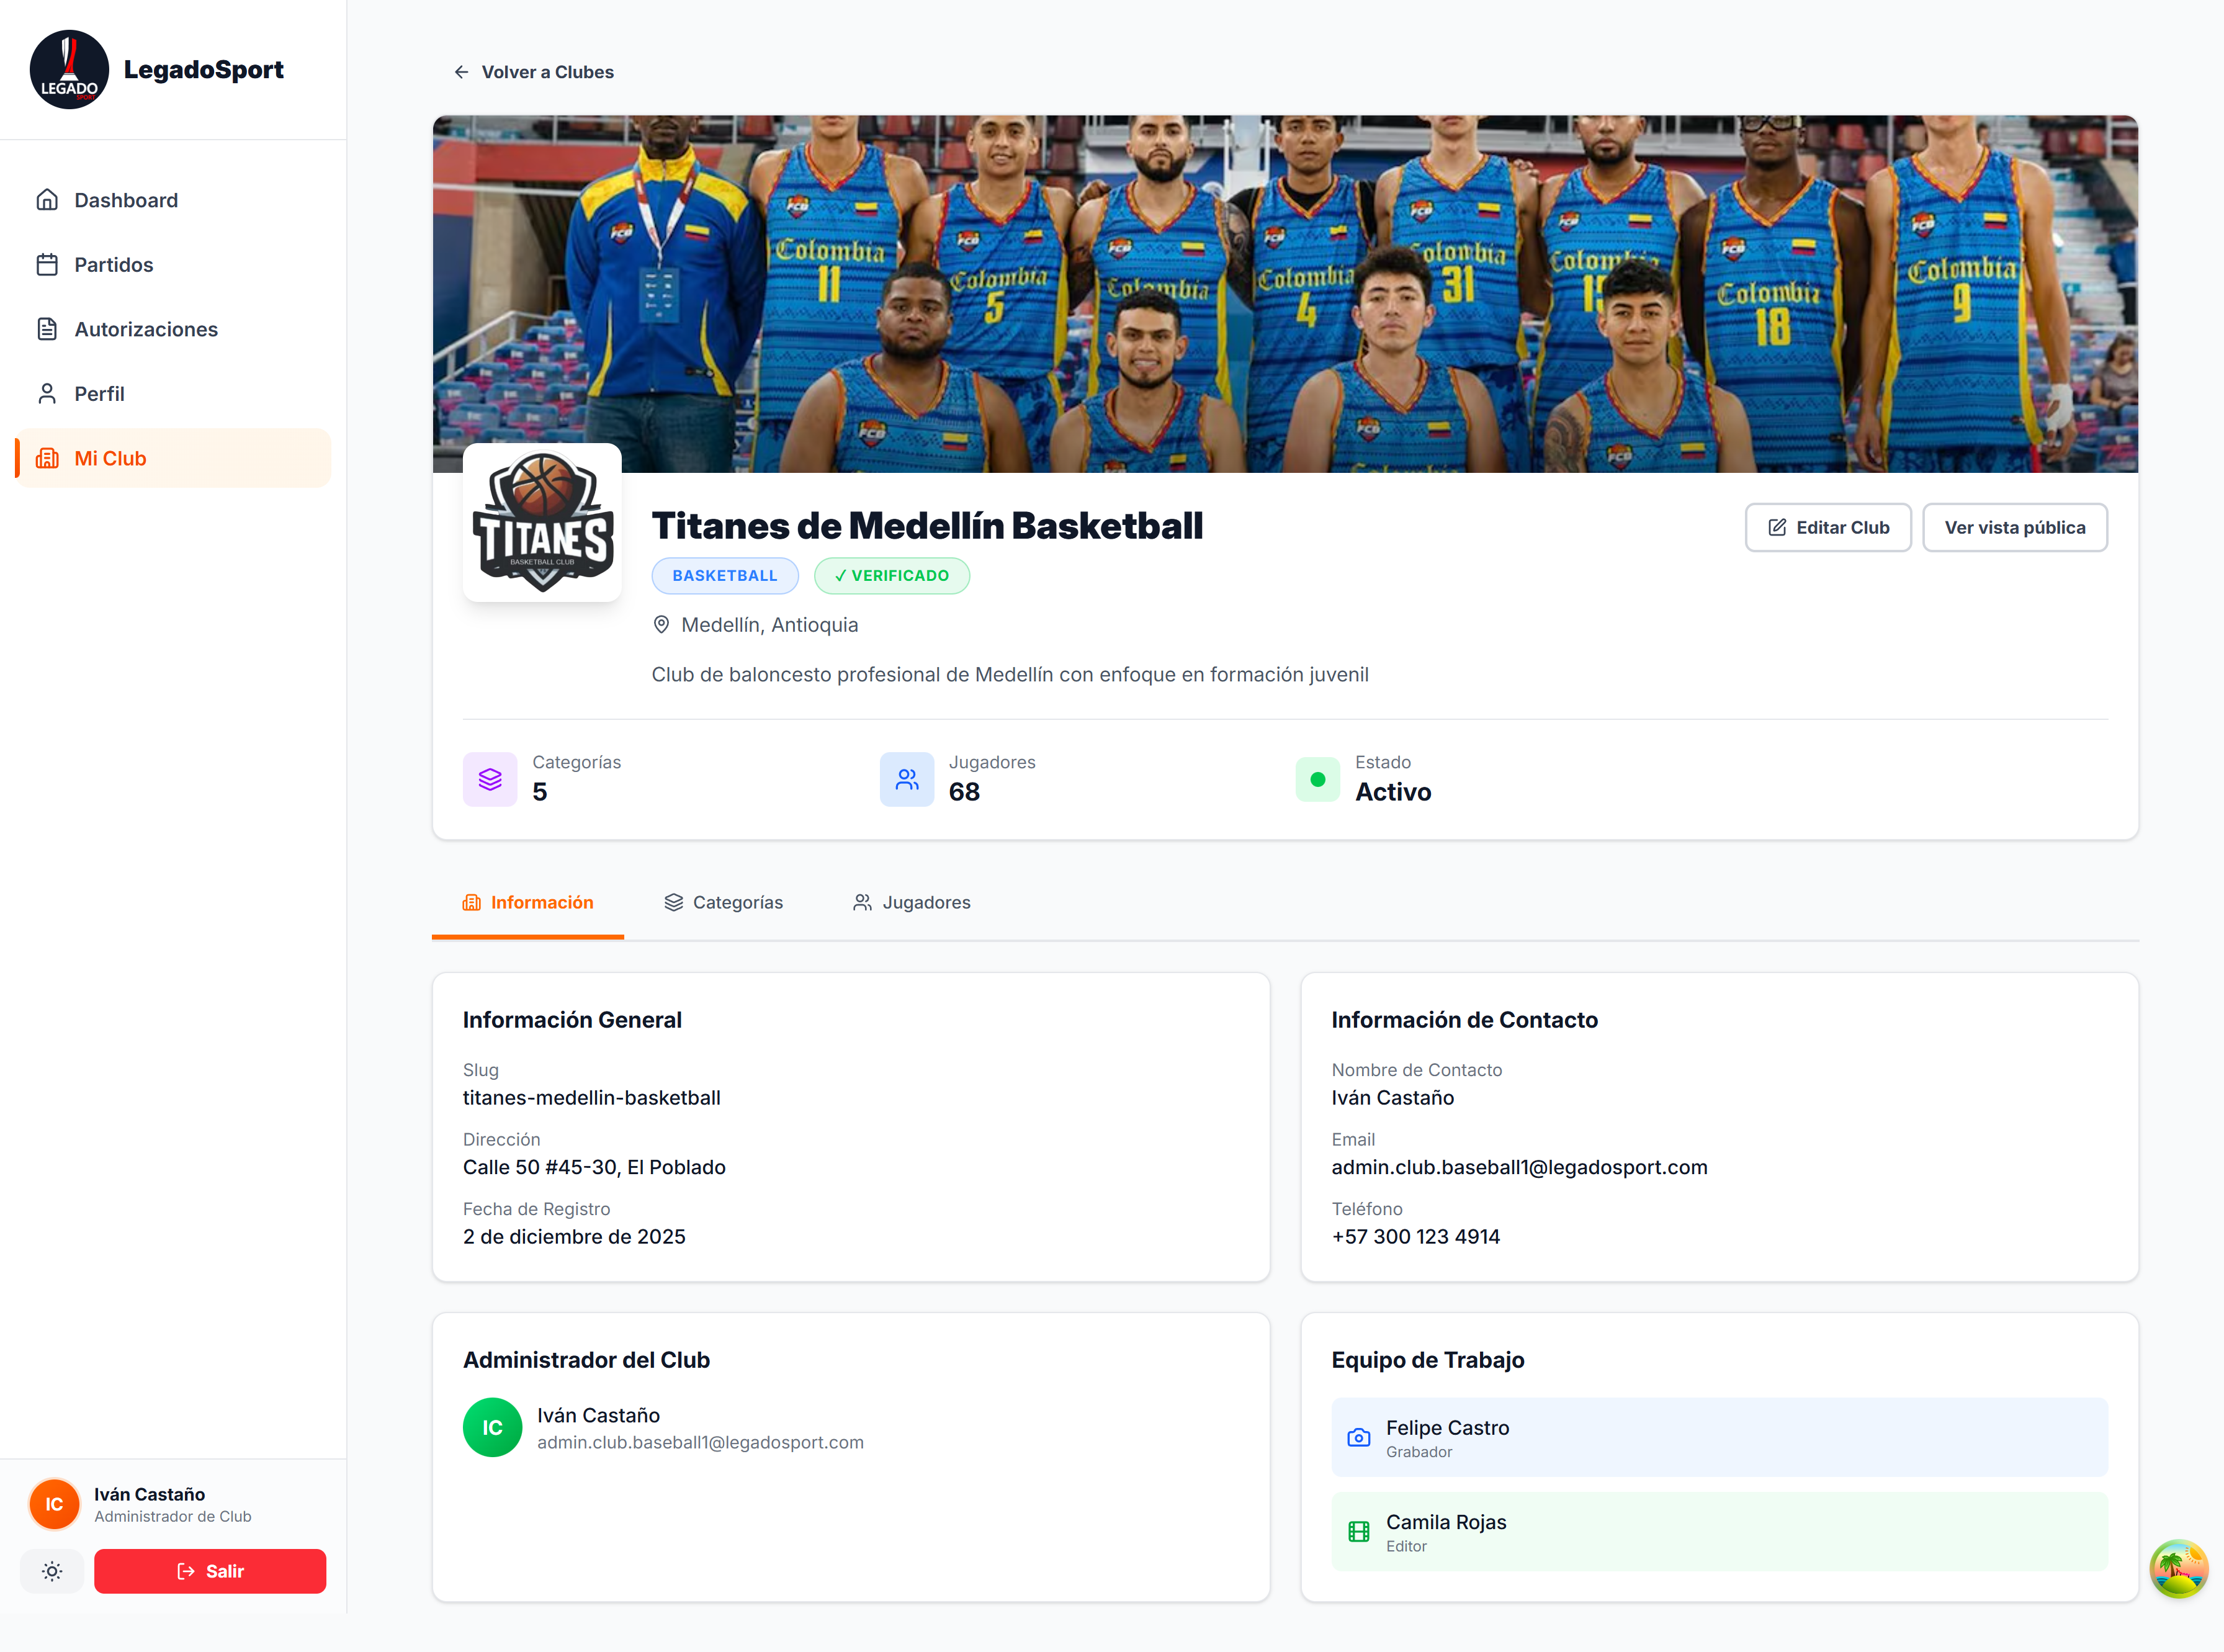Image resolution: width=2224 pixels, height=1652 pixels.
Task: Toggle the light/dark theme sun button
Action: point(52,1571)
